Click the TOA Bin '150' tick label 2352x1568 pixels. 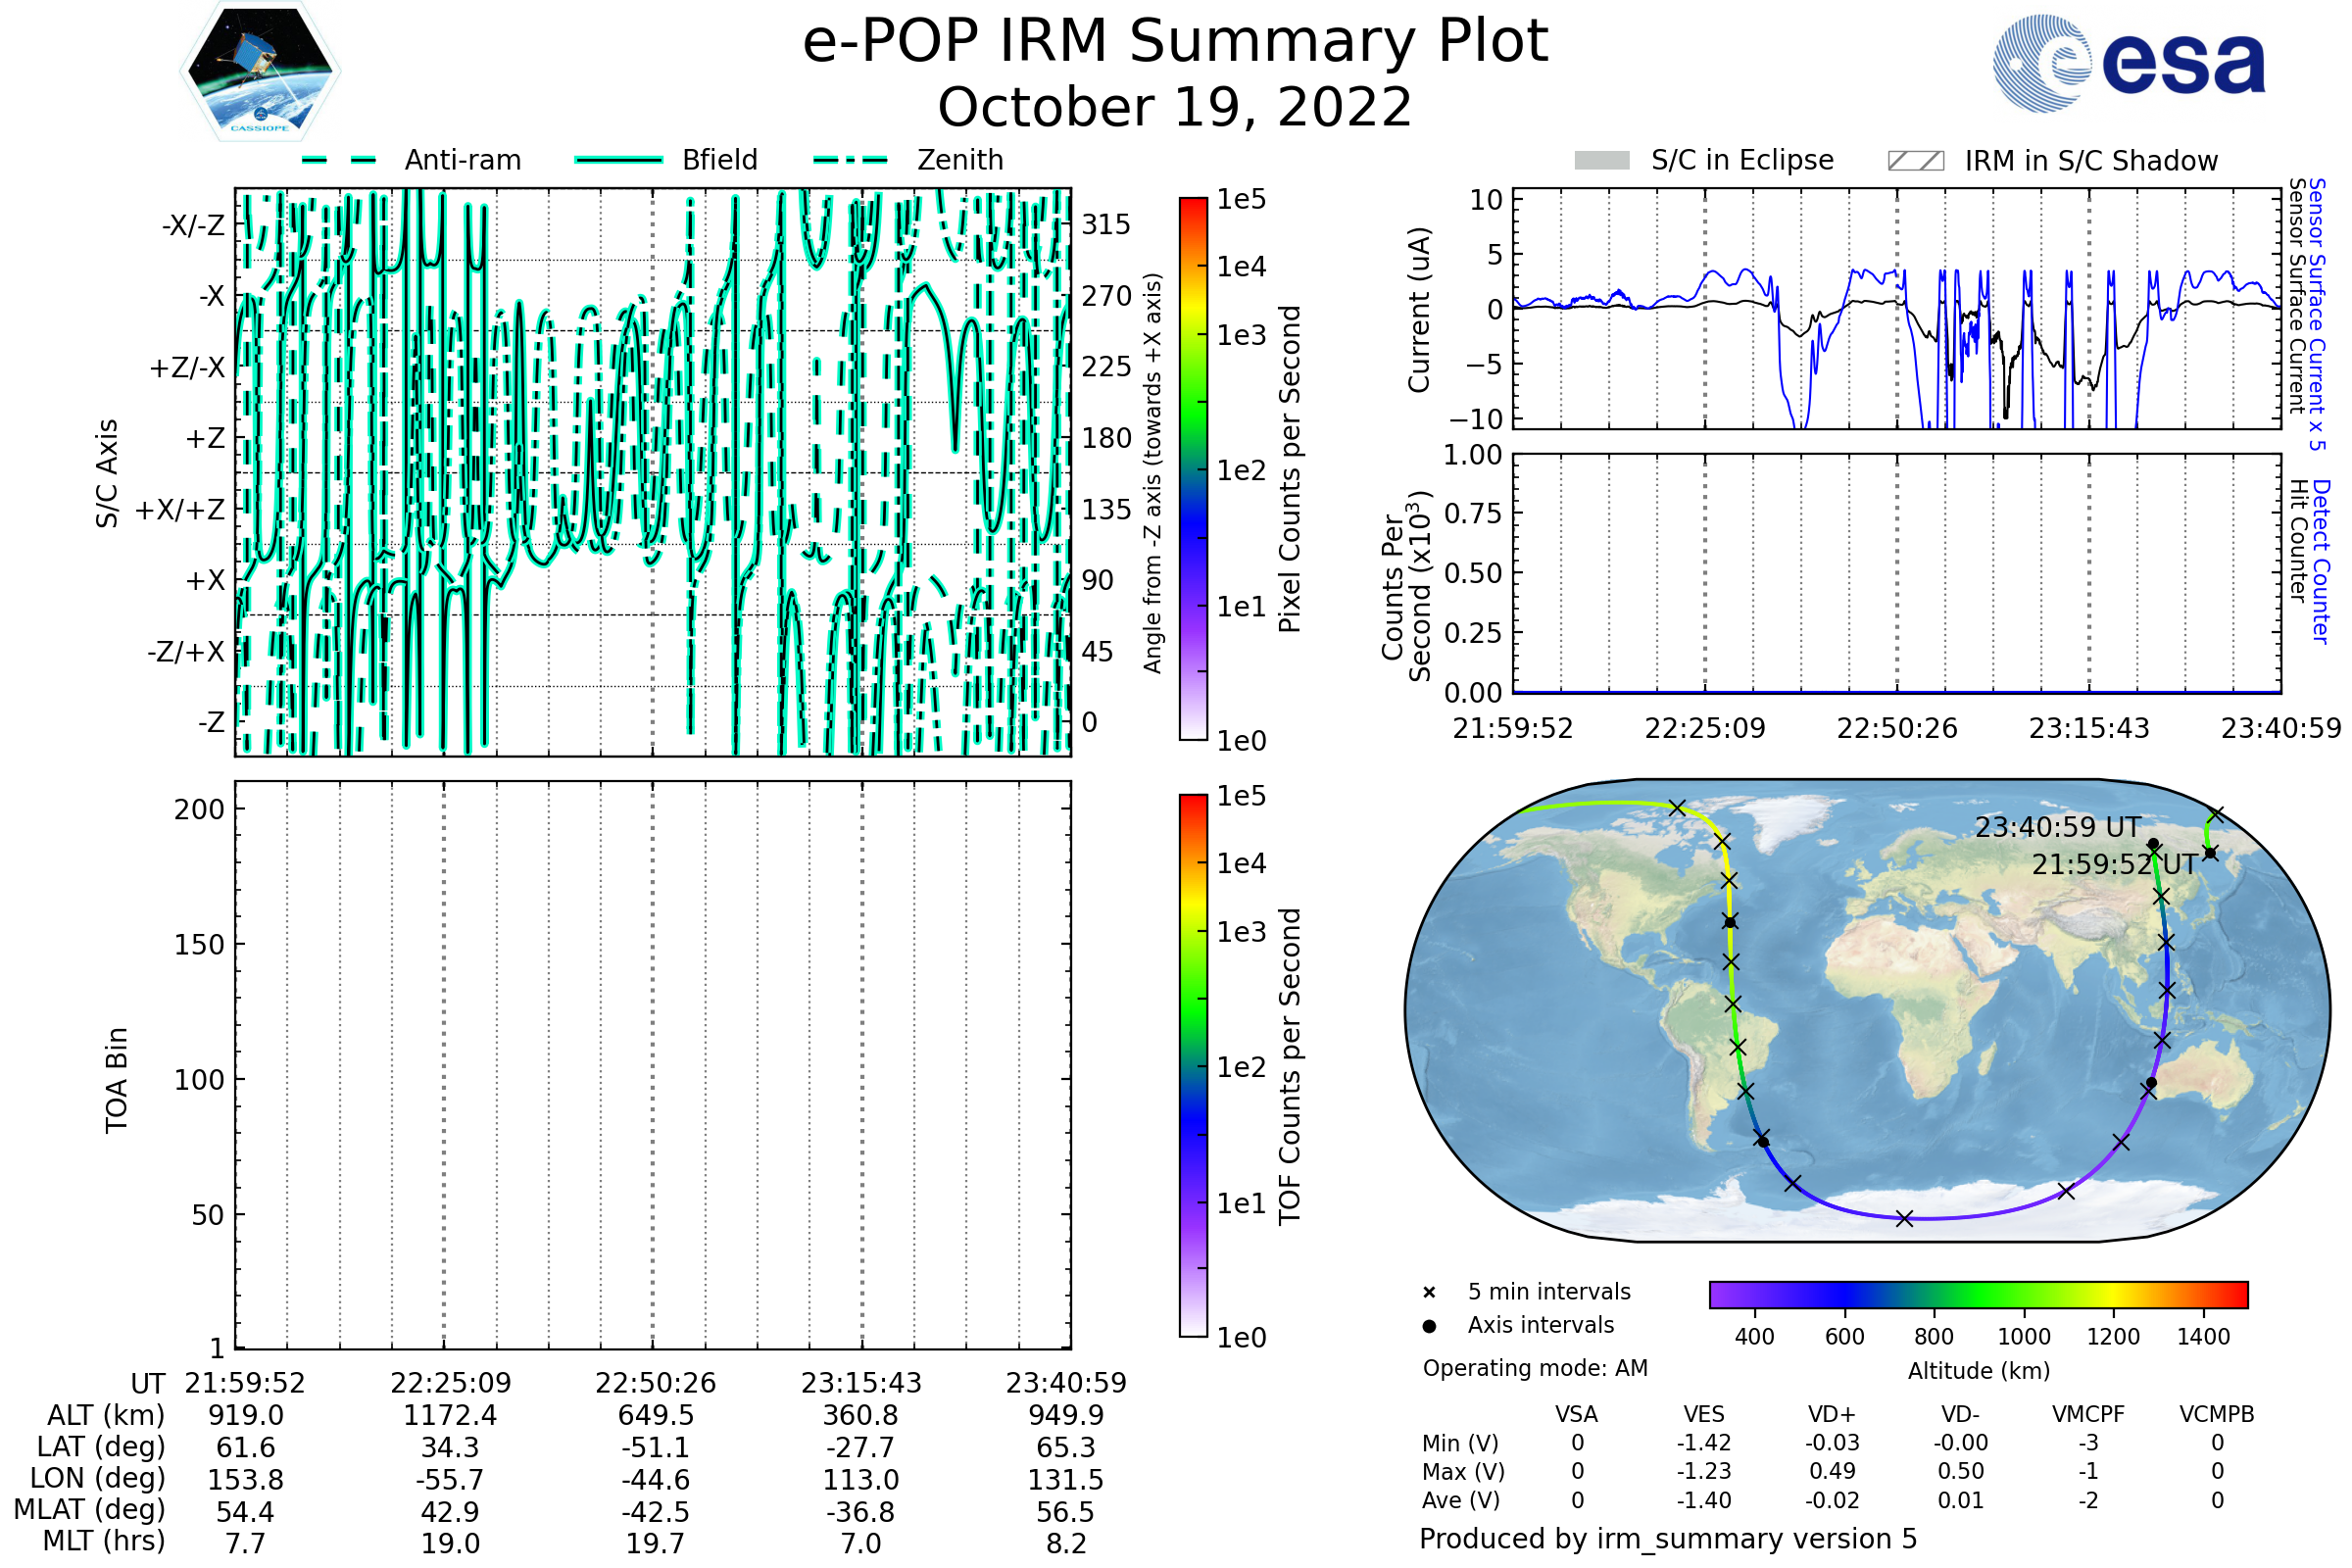(x=199, y=945)
